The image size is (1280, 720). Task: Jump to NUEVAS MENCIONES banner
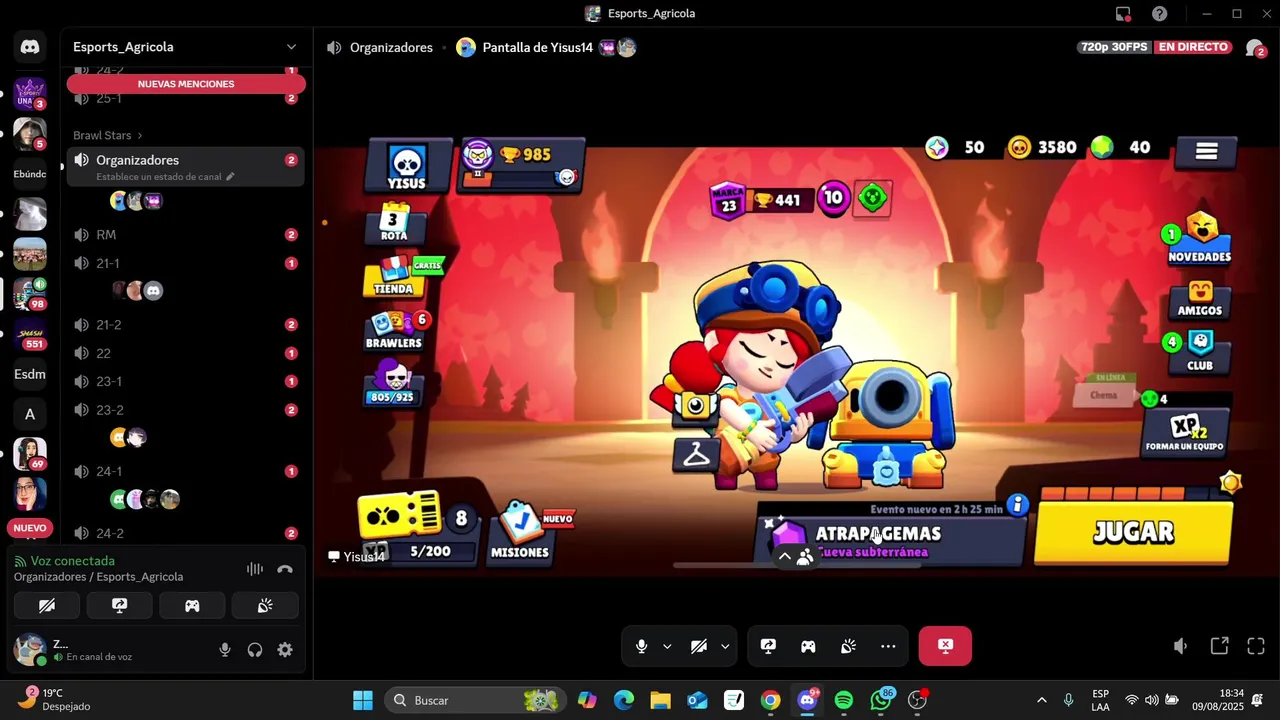tap(186, 84)
